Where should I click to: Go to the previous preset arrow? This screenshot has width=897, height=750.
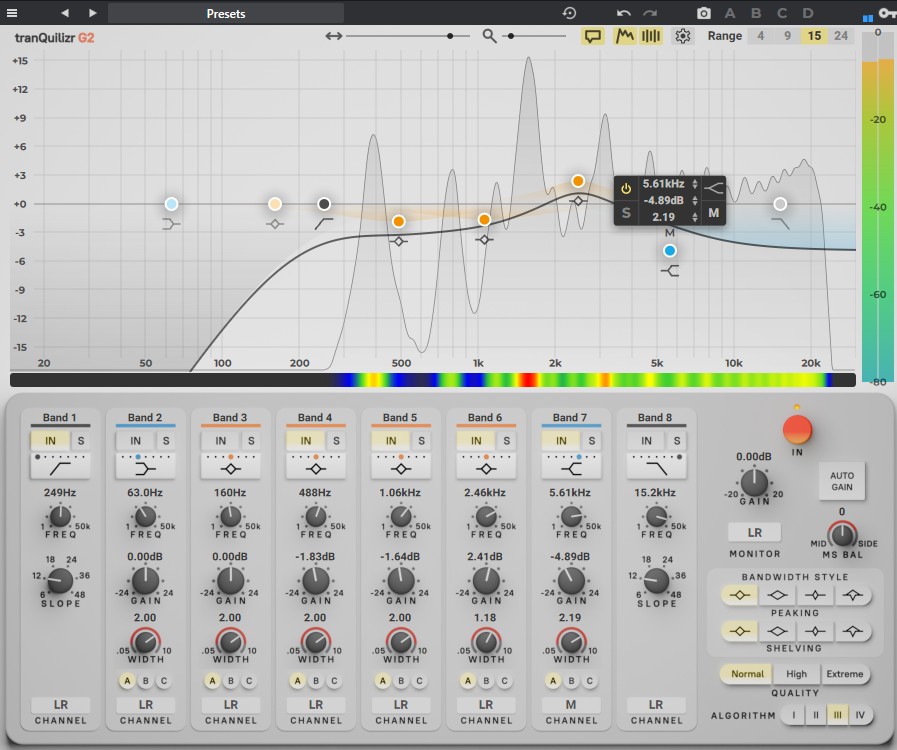click(x=65, y=13)
